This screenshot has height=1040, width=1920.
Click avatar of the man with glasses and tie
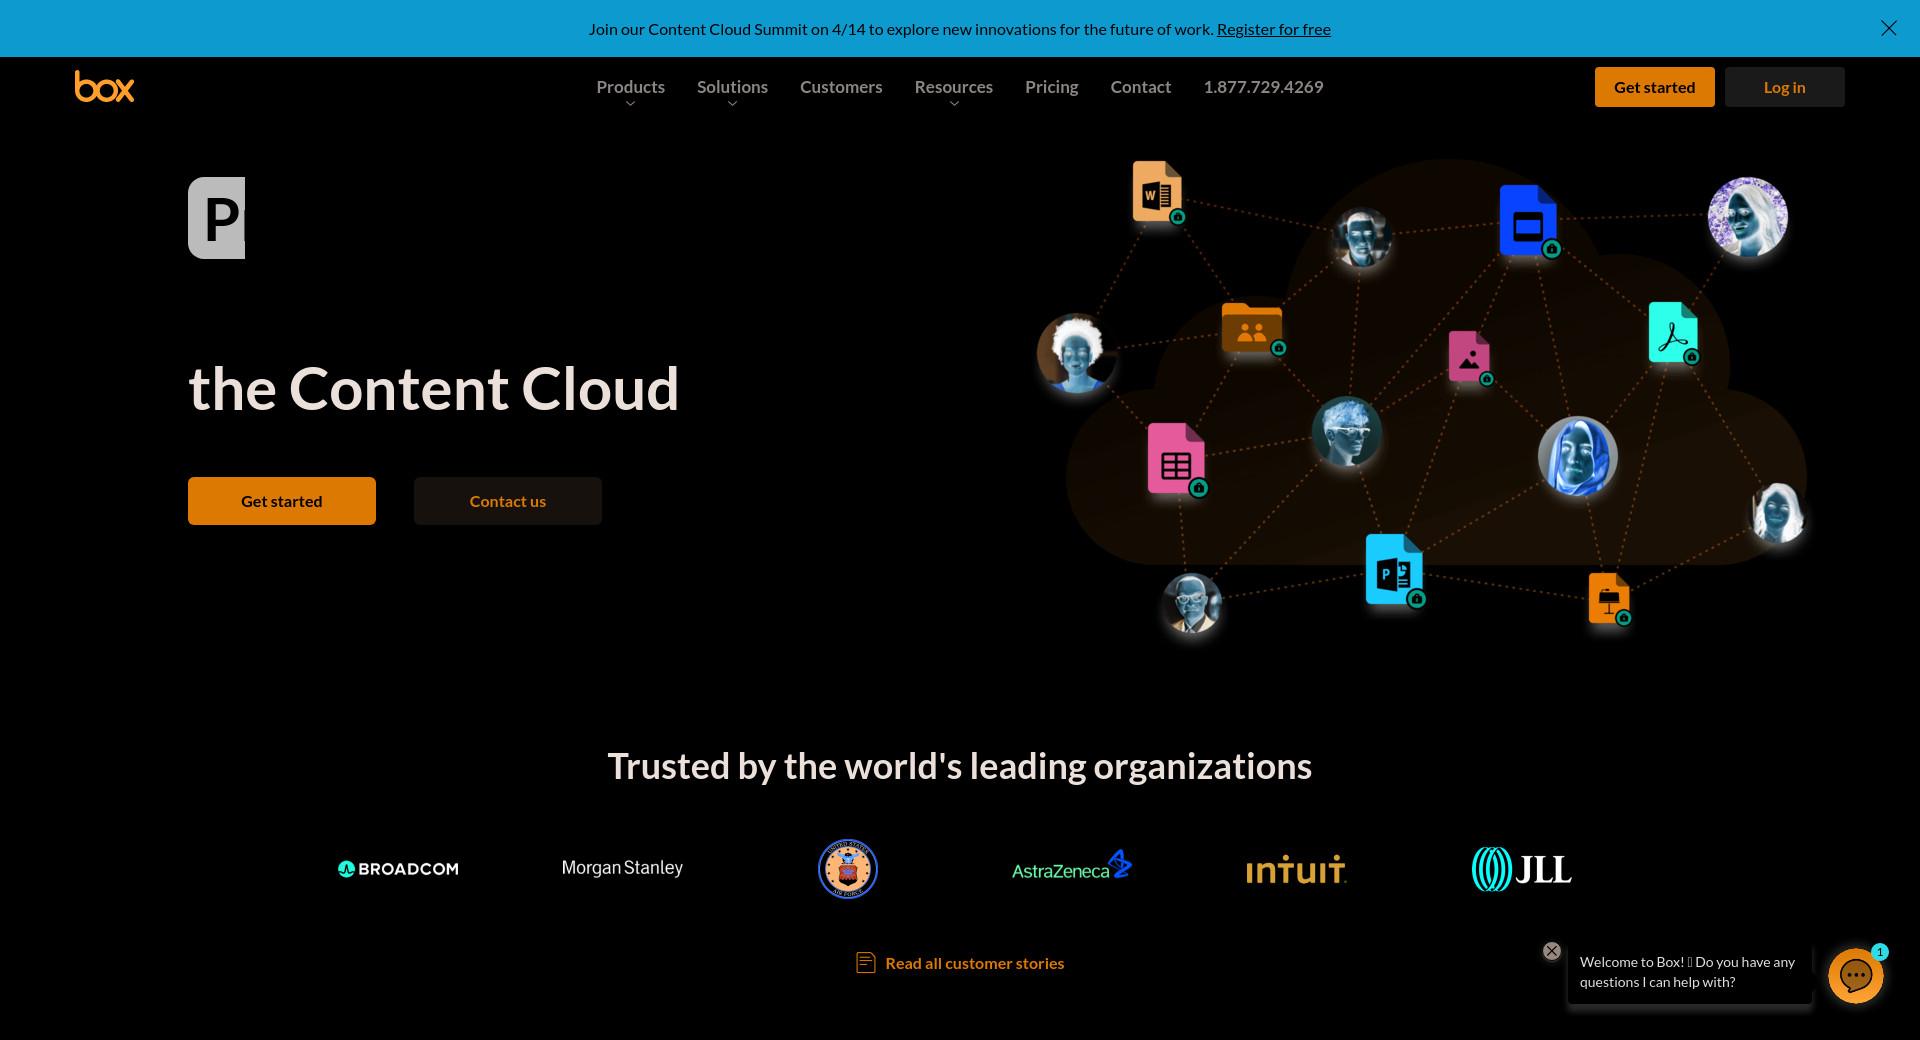1192,603
